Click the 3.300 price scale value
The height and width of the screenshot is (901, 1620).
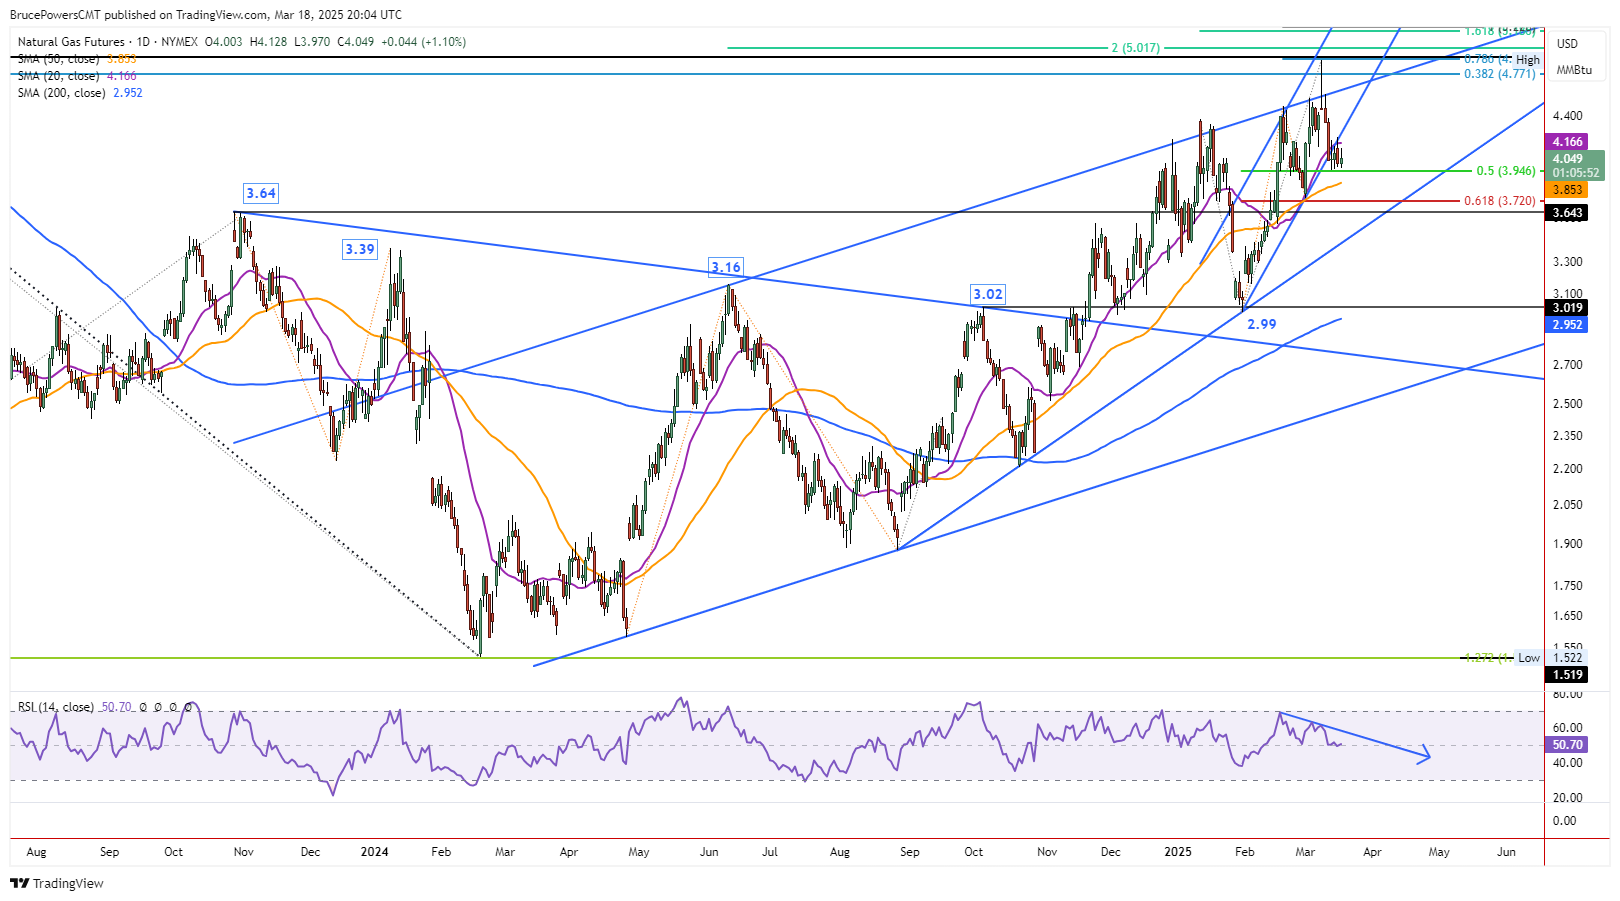[x=1567, y=262]
